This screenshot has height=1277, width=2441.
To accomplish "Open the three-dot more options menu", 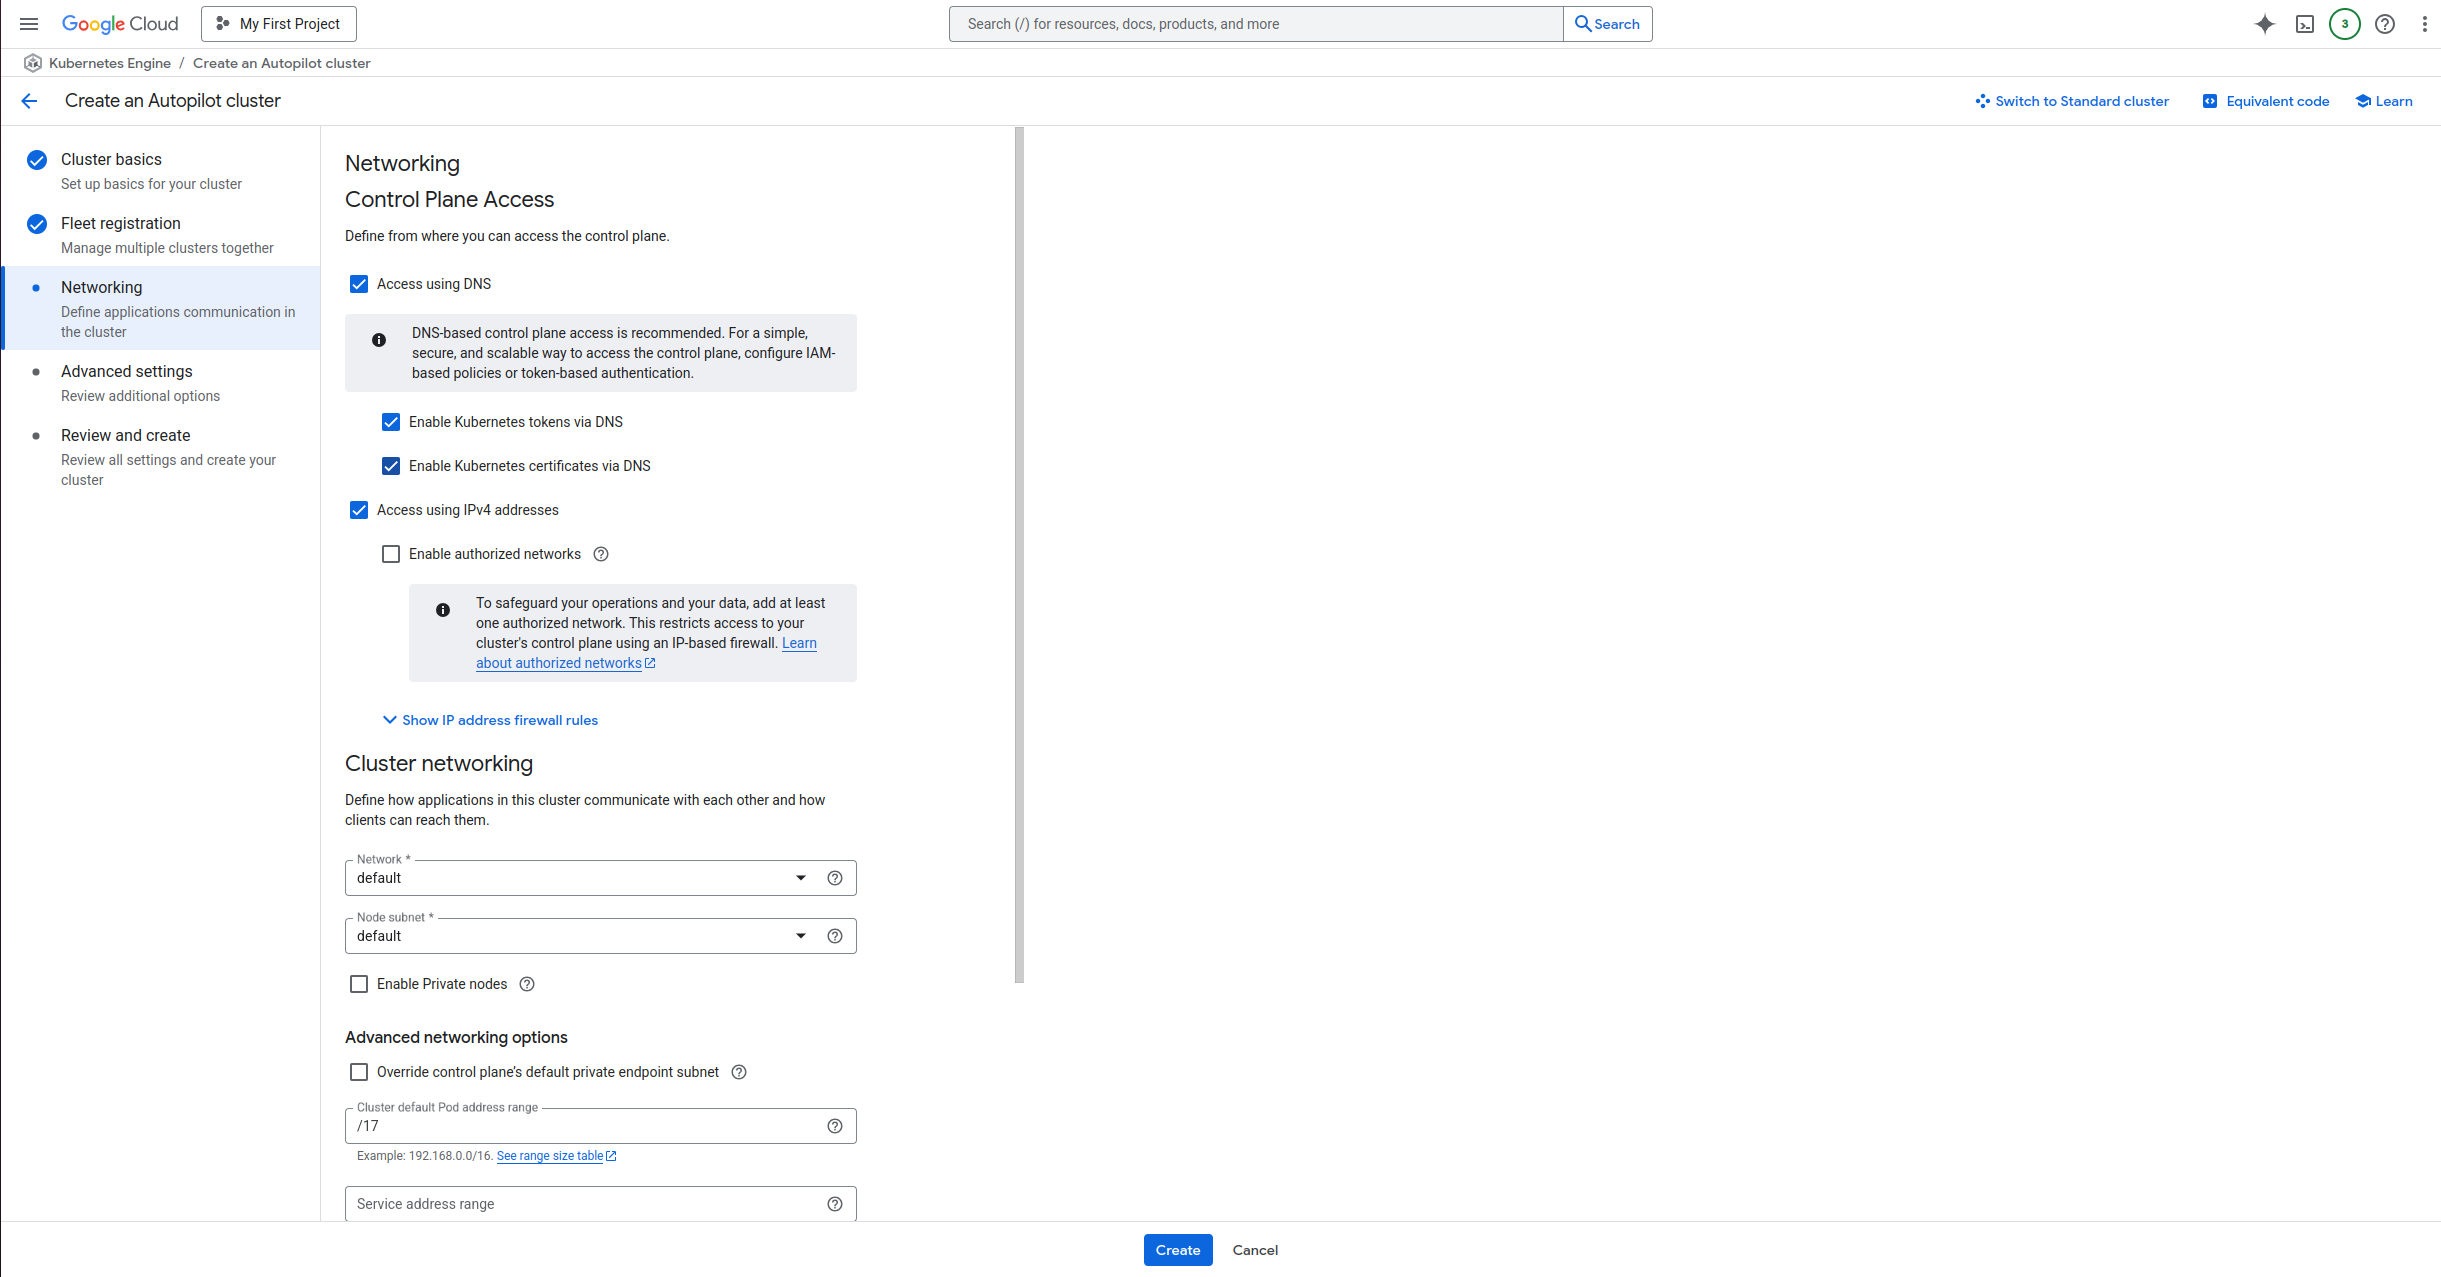I will 2424,24.
